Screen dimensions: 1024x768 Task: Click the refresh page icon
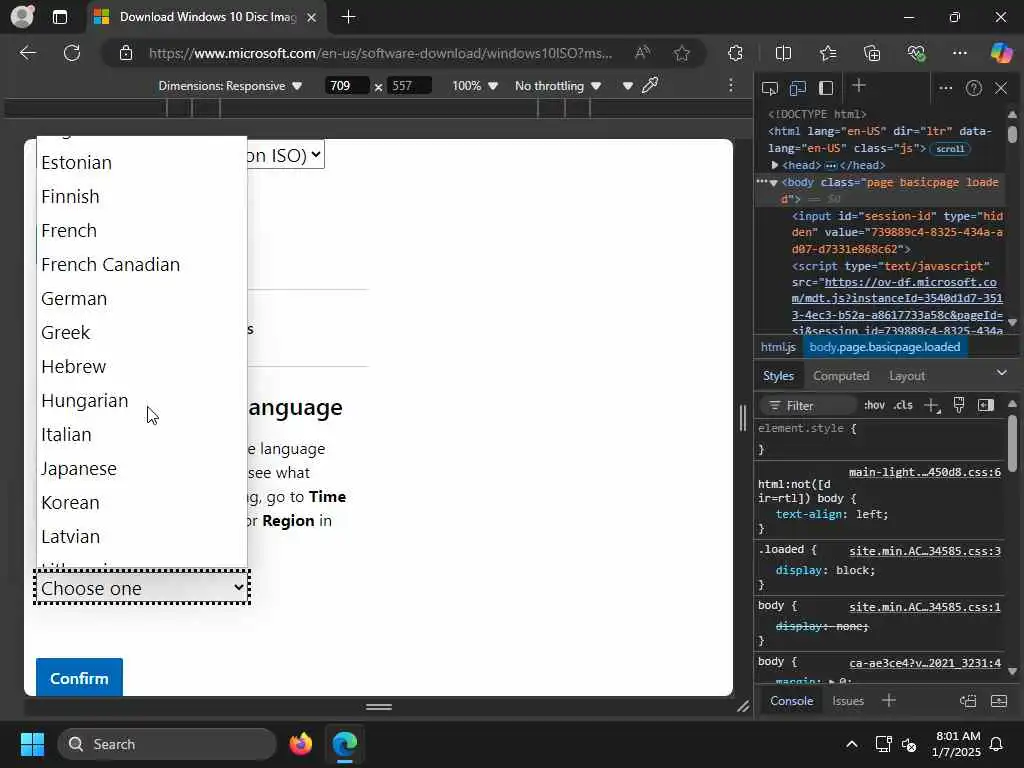pyautogui.click(x=72, y=53)
